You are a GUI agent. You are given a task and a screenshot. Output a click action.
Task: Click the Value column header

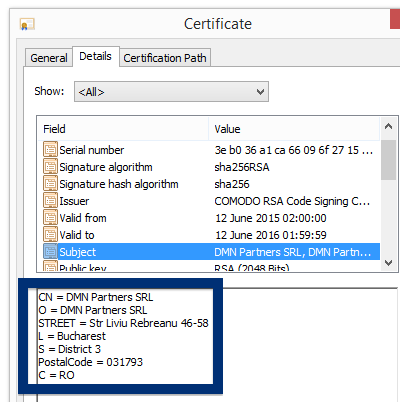click(294, 129)
